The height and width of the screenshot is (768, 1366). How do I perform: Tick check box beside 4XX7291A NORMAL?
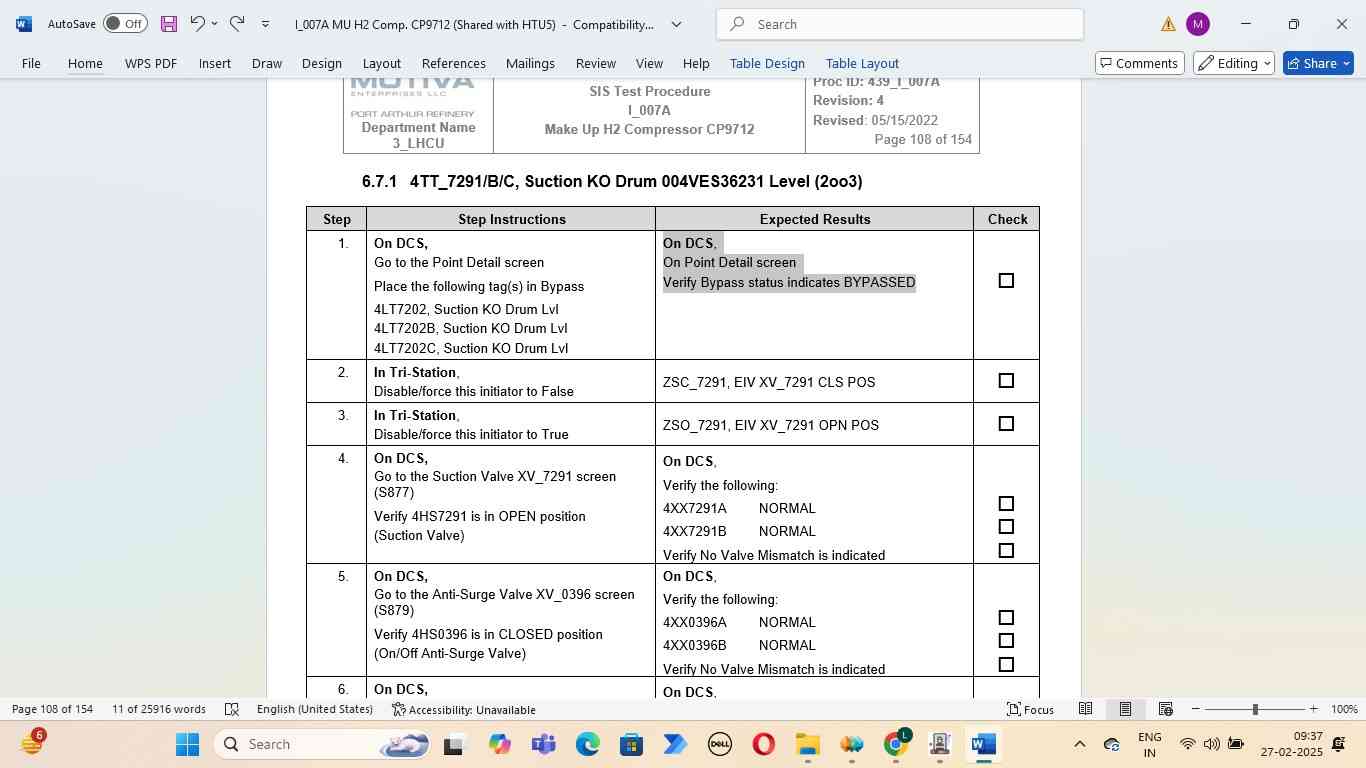click(1006, 504)
